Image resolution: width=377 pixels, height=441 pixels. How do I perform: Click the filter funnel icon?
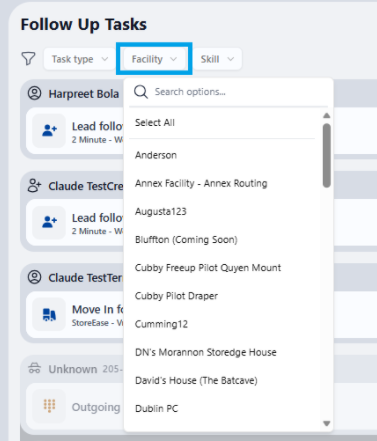coord(28,59)
